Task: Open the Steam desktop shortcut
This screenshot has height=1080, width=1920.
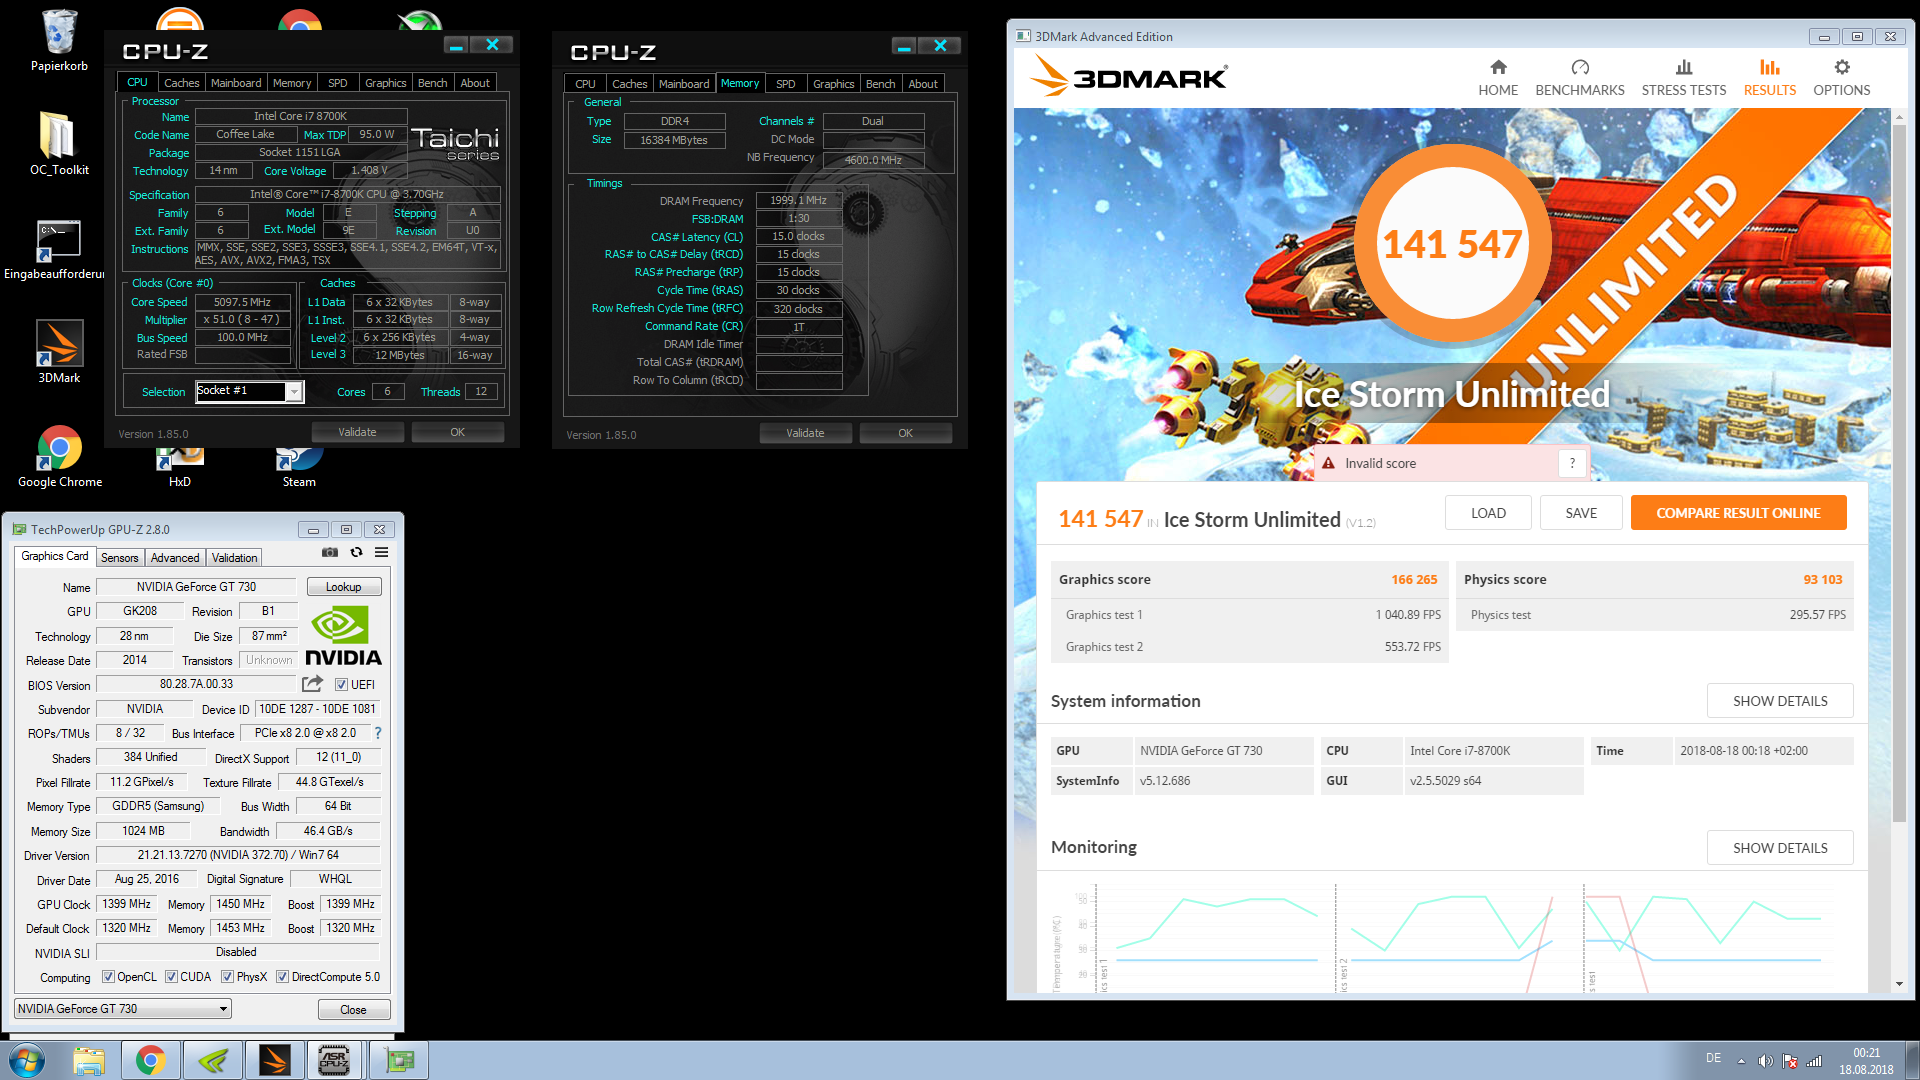Action: pyautogui.click(x=299, y=468)
